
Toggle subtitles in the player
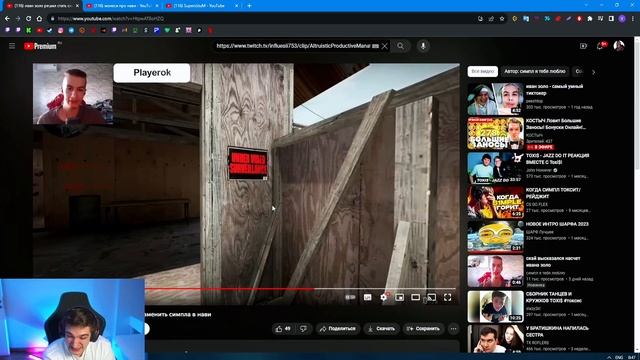point(367,298)
